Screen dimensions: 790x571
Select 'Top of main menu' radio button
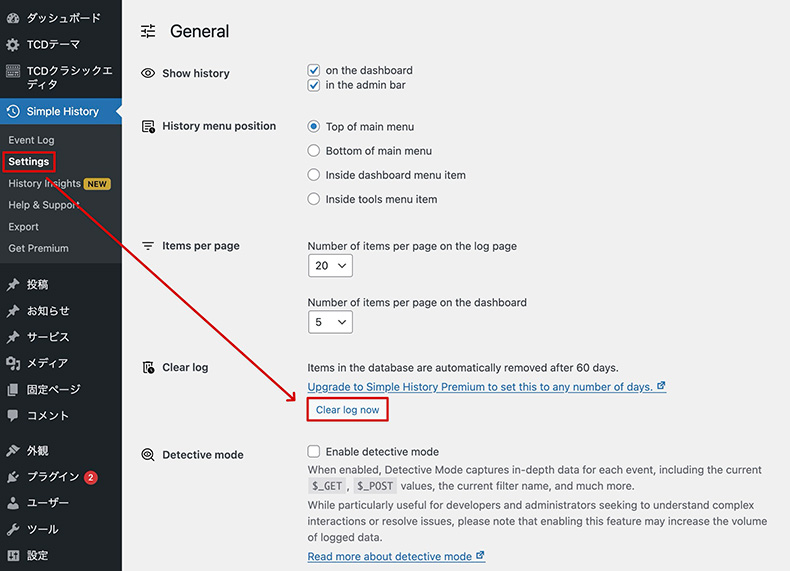tap(313, 126)
